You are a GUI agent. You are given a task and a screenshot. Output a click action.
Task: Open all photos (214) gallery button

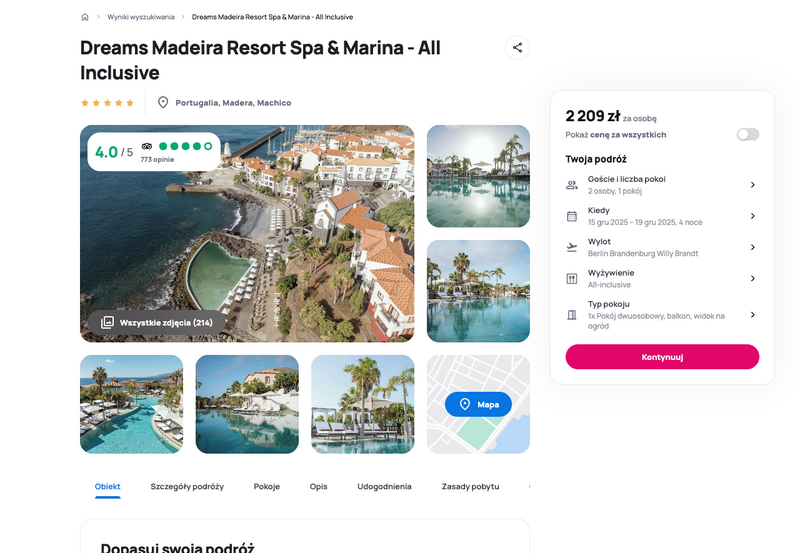pos(156,322)
